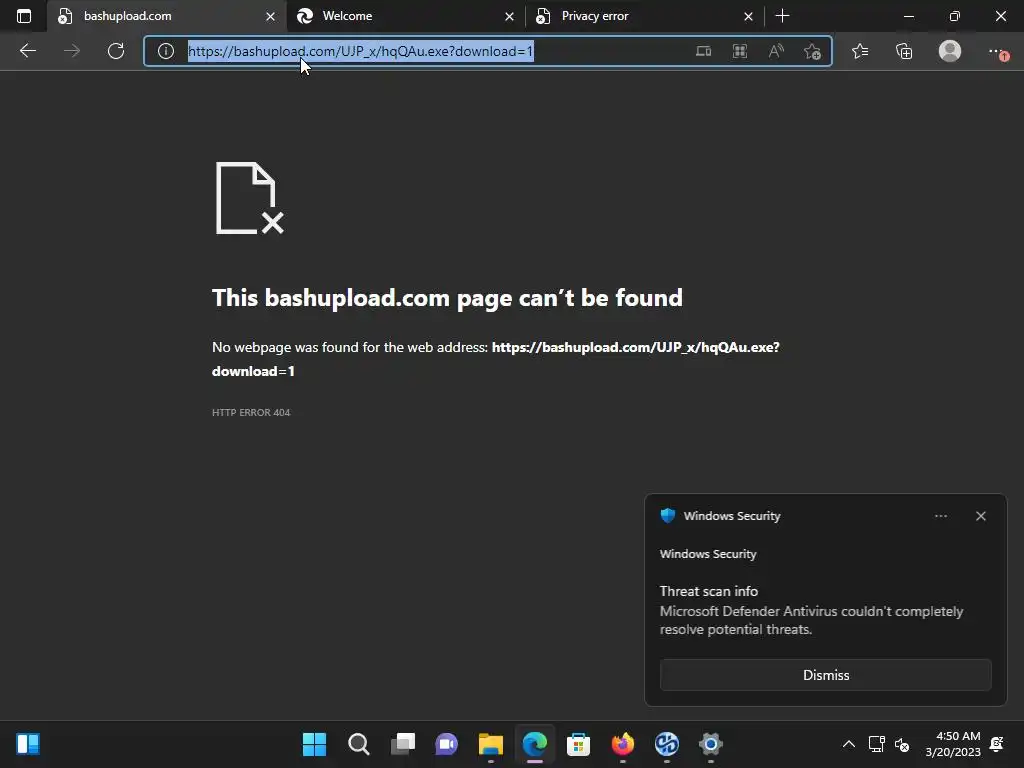Open taskbar Search

[359, 744]
